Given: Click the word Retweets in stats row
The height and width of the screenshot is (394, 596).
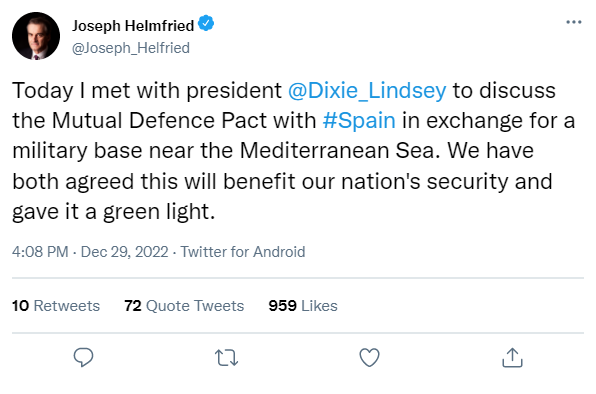Looking at the screenshot, I should (x=67, y=305).
